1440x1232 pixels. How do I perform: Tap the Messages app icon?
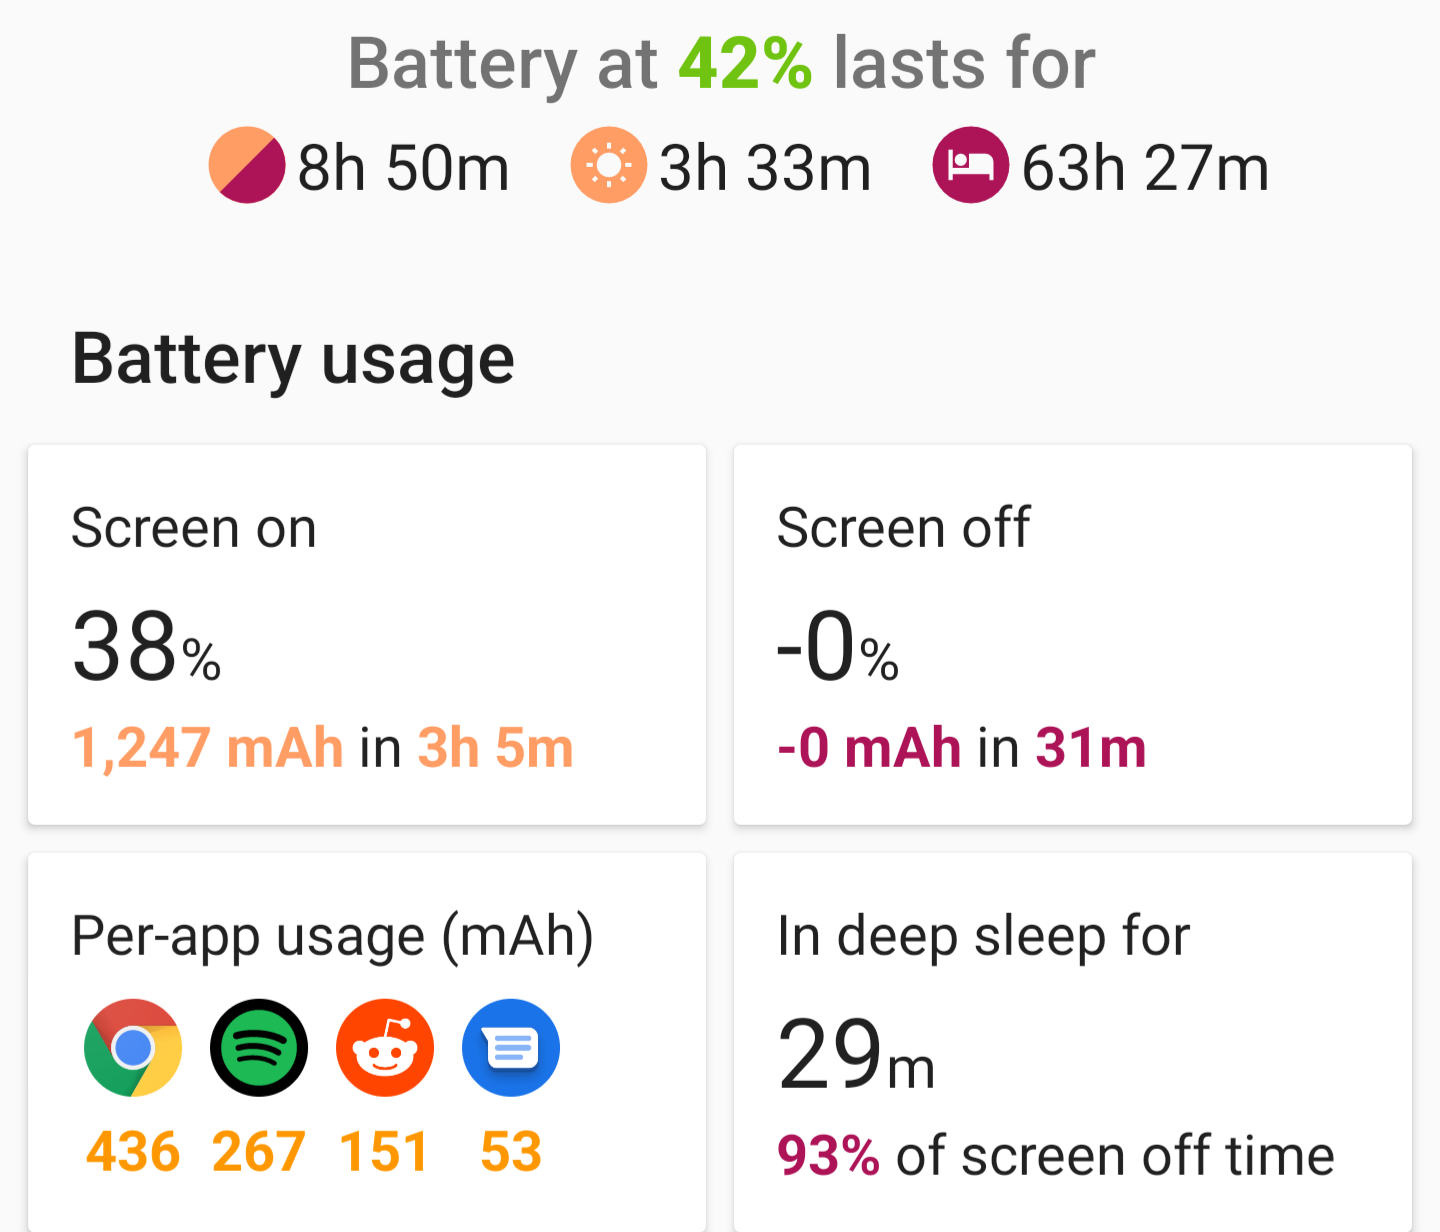511,1048
